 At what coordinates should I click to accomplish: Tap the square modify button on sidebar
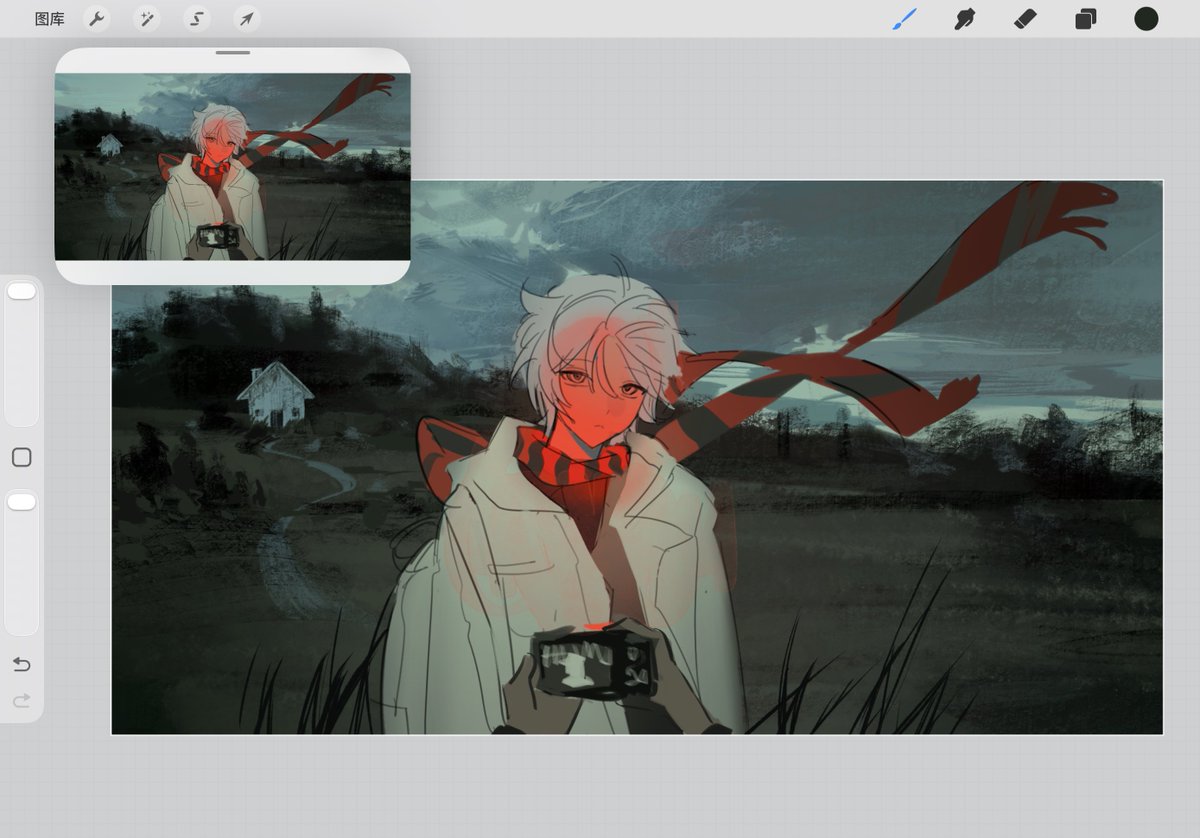pyautogui.click(x=21, y=457)
